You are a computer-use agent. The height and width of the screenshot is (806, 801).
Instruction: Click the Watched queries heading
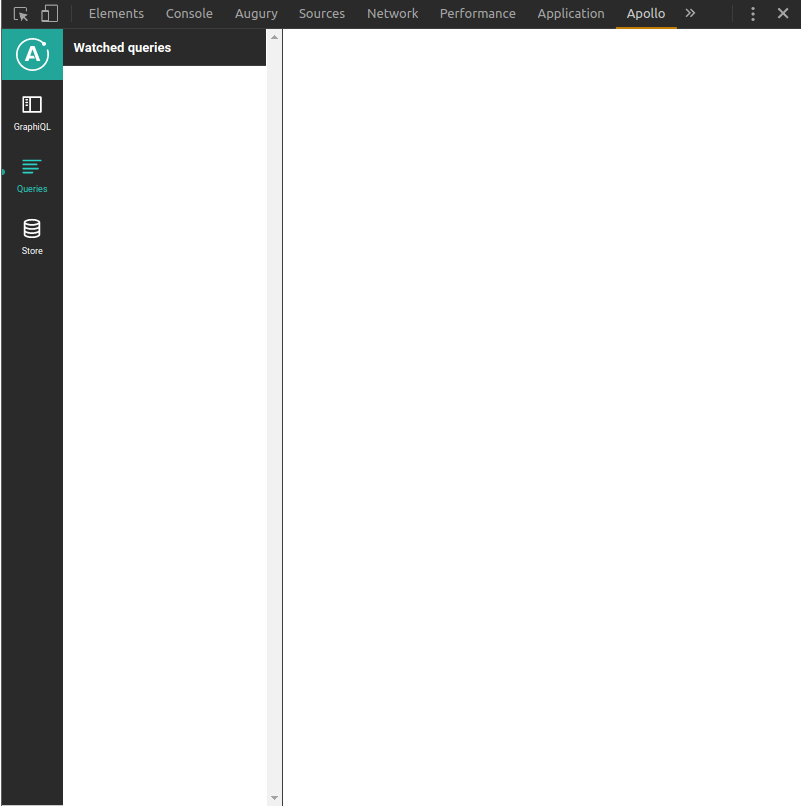click(x=122, y=47)
